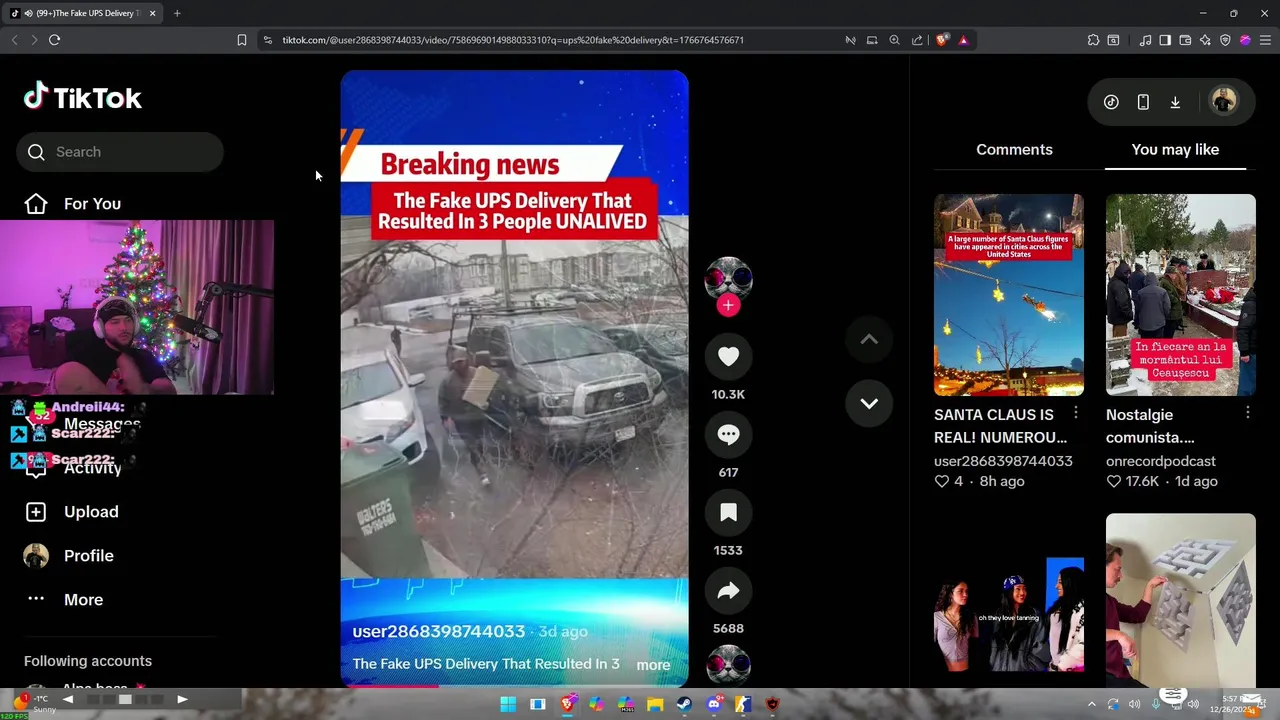Open Brave Rewards triangle icon

(x=963, y=40)
